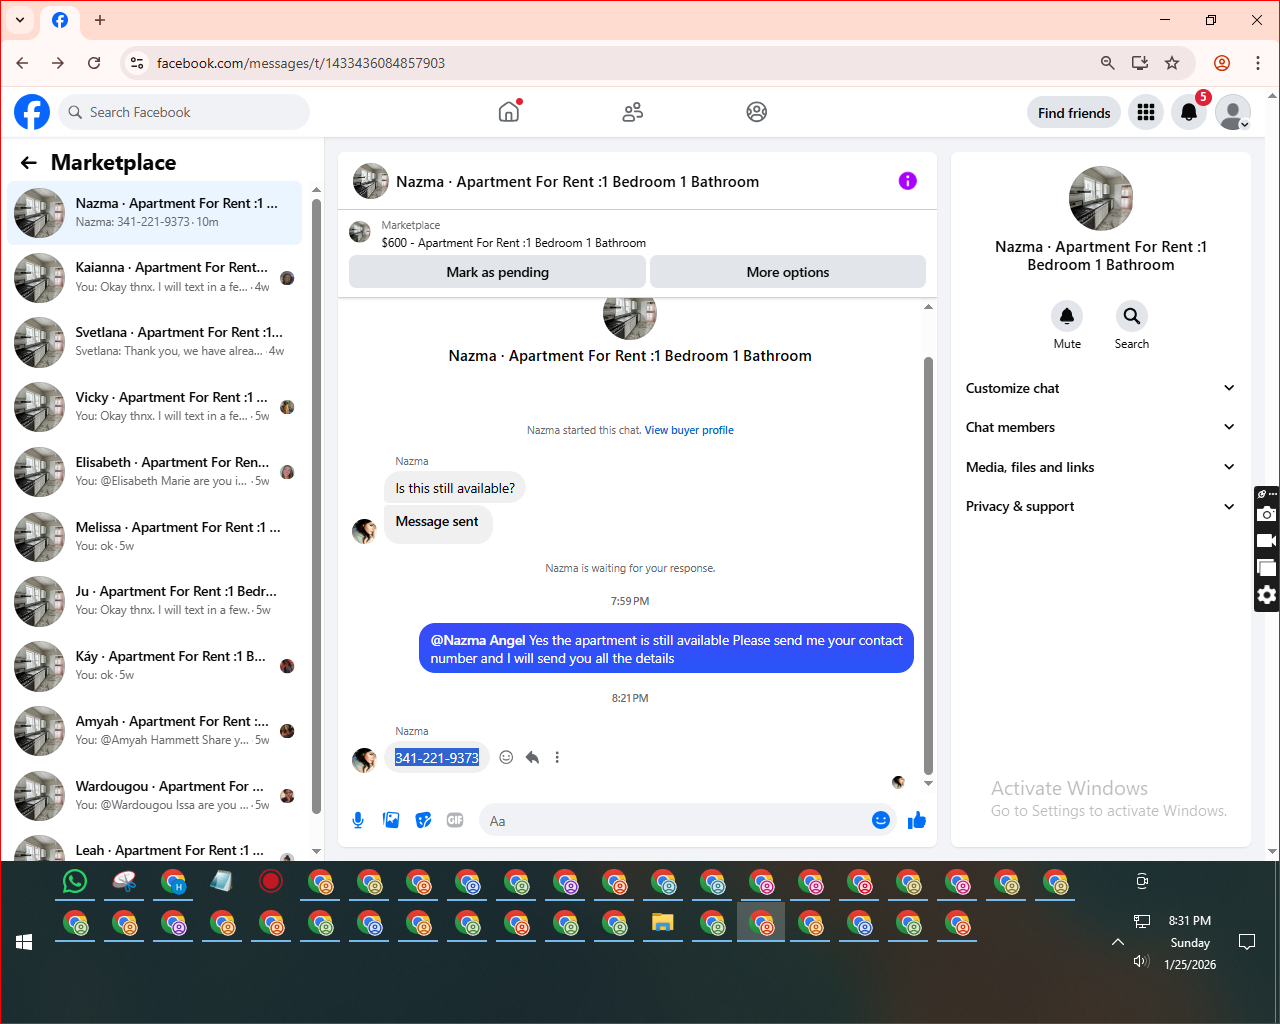
Task: Follow the View buyer profile link
Action: point(689,430)
